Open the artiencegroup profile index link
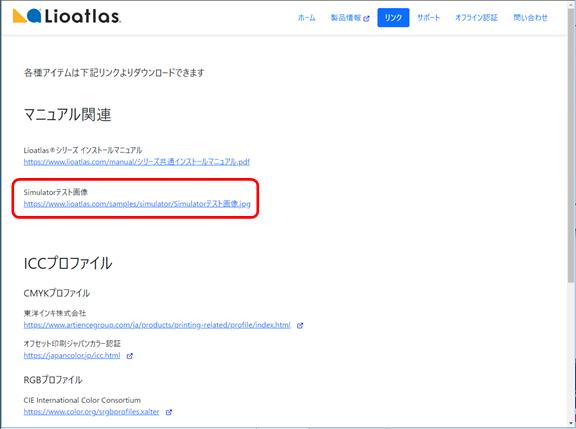Screen dimensions: 576x429 [157, 325]
